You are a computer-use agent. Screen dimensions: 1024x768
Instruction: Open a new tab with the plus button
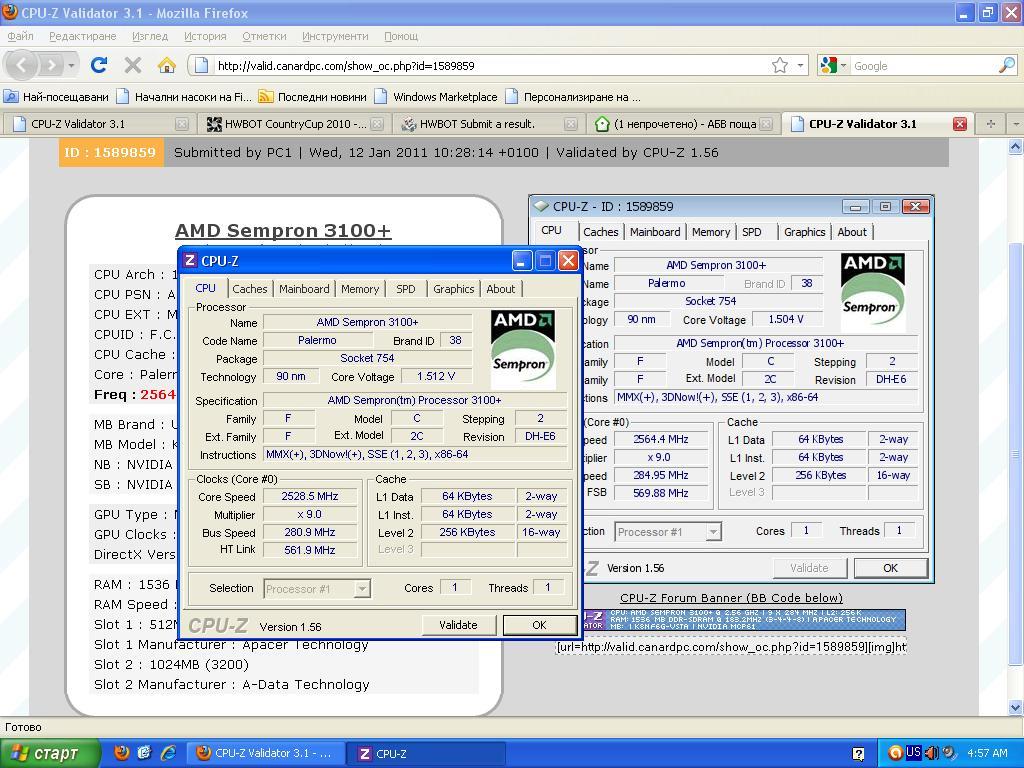(x=991, y=123)
